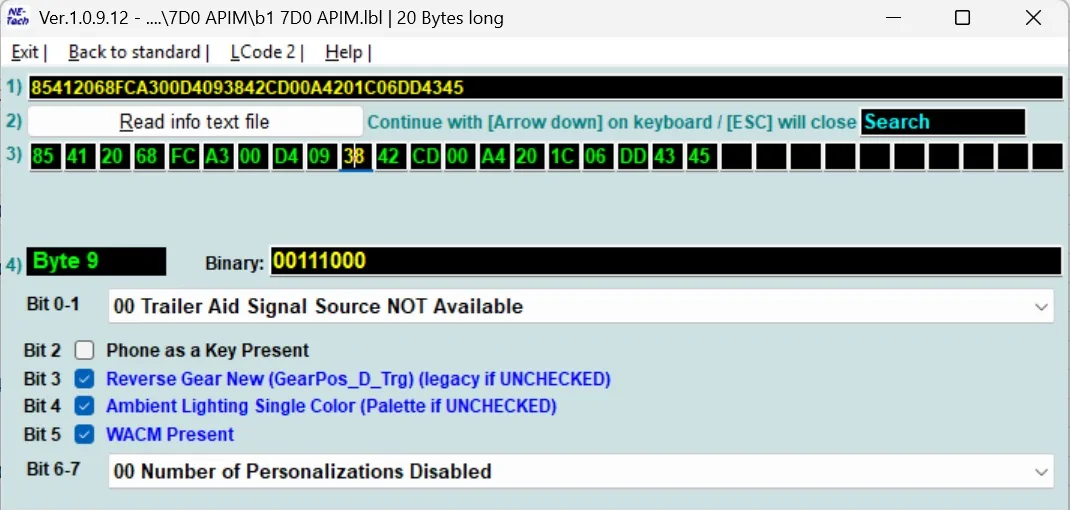Open the Help menu

(343, 53)
